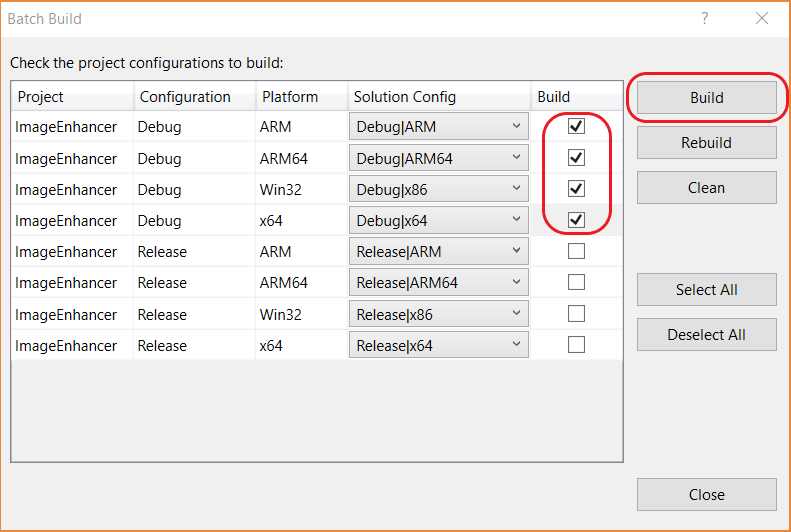The height and width of the screenshot is (532, 791).
Task: Open the Debug|x64 solution config dropdown
Action: 438,220
